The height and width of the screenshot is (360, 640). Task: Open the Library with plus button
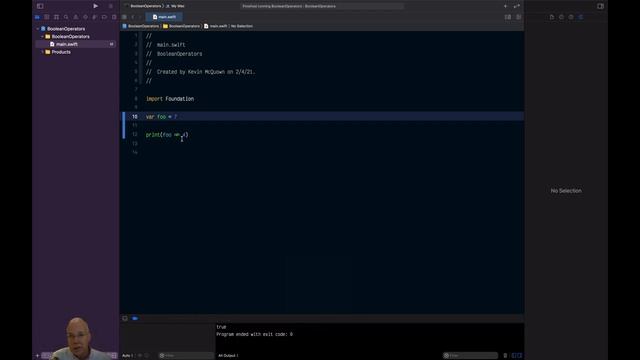[505, 6]
